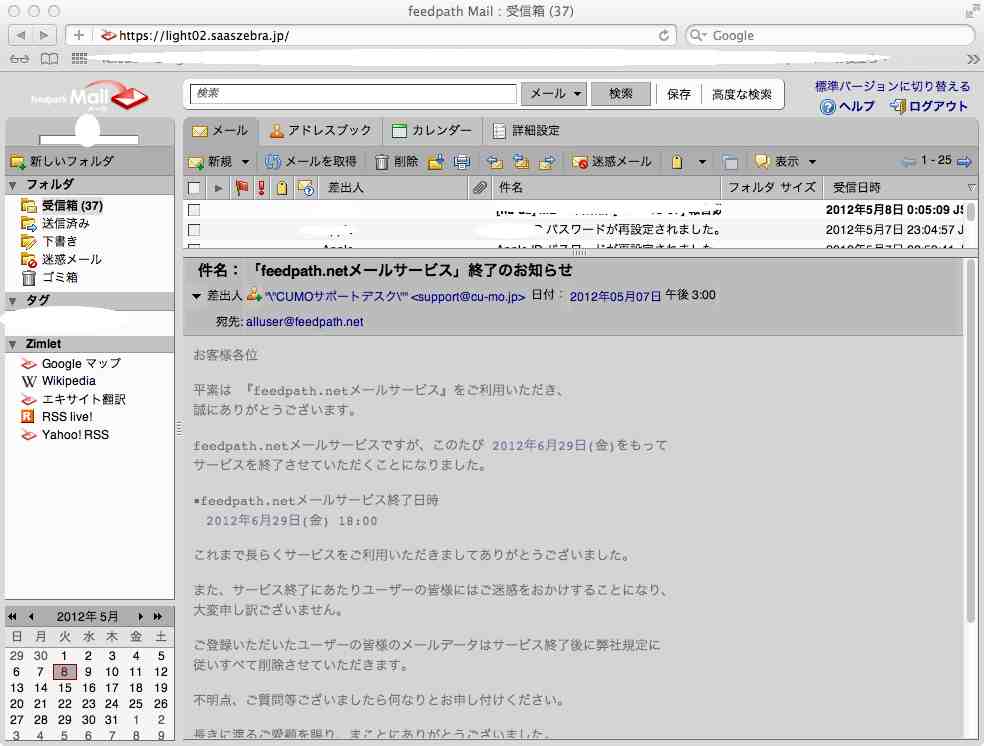Open the メール search type dropdown
The image size is (984, 746).
point(555,94)
